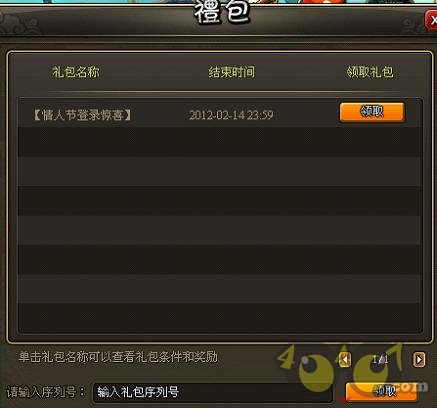
Task: Go to the previous gift list page
Action: 345,360
